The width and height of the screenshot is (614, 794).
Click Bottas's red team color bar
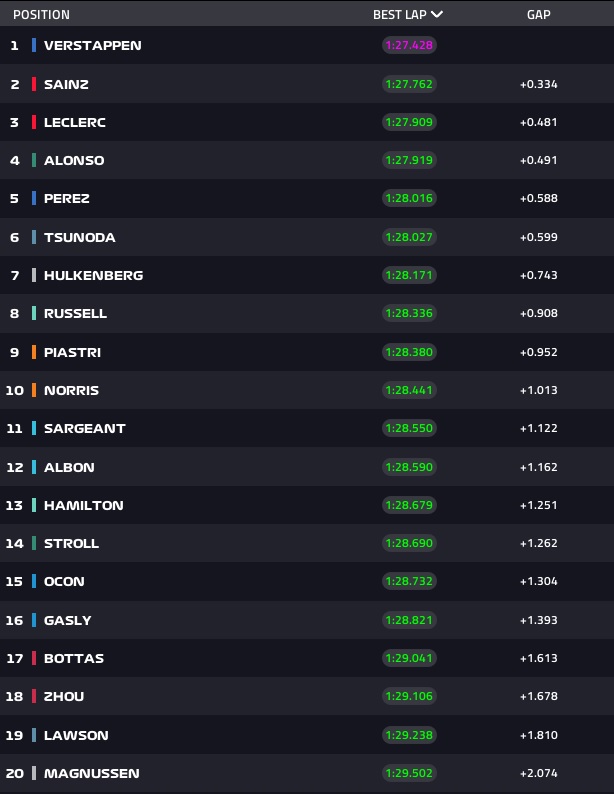pyautogui.click(x=34, y=658)
